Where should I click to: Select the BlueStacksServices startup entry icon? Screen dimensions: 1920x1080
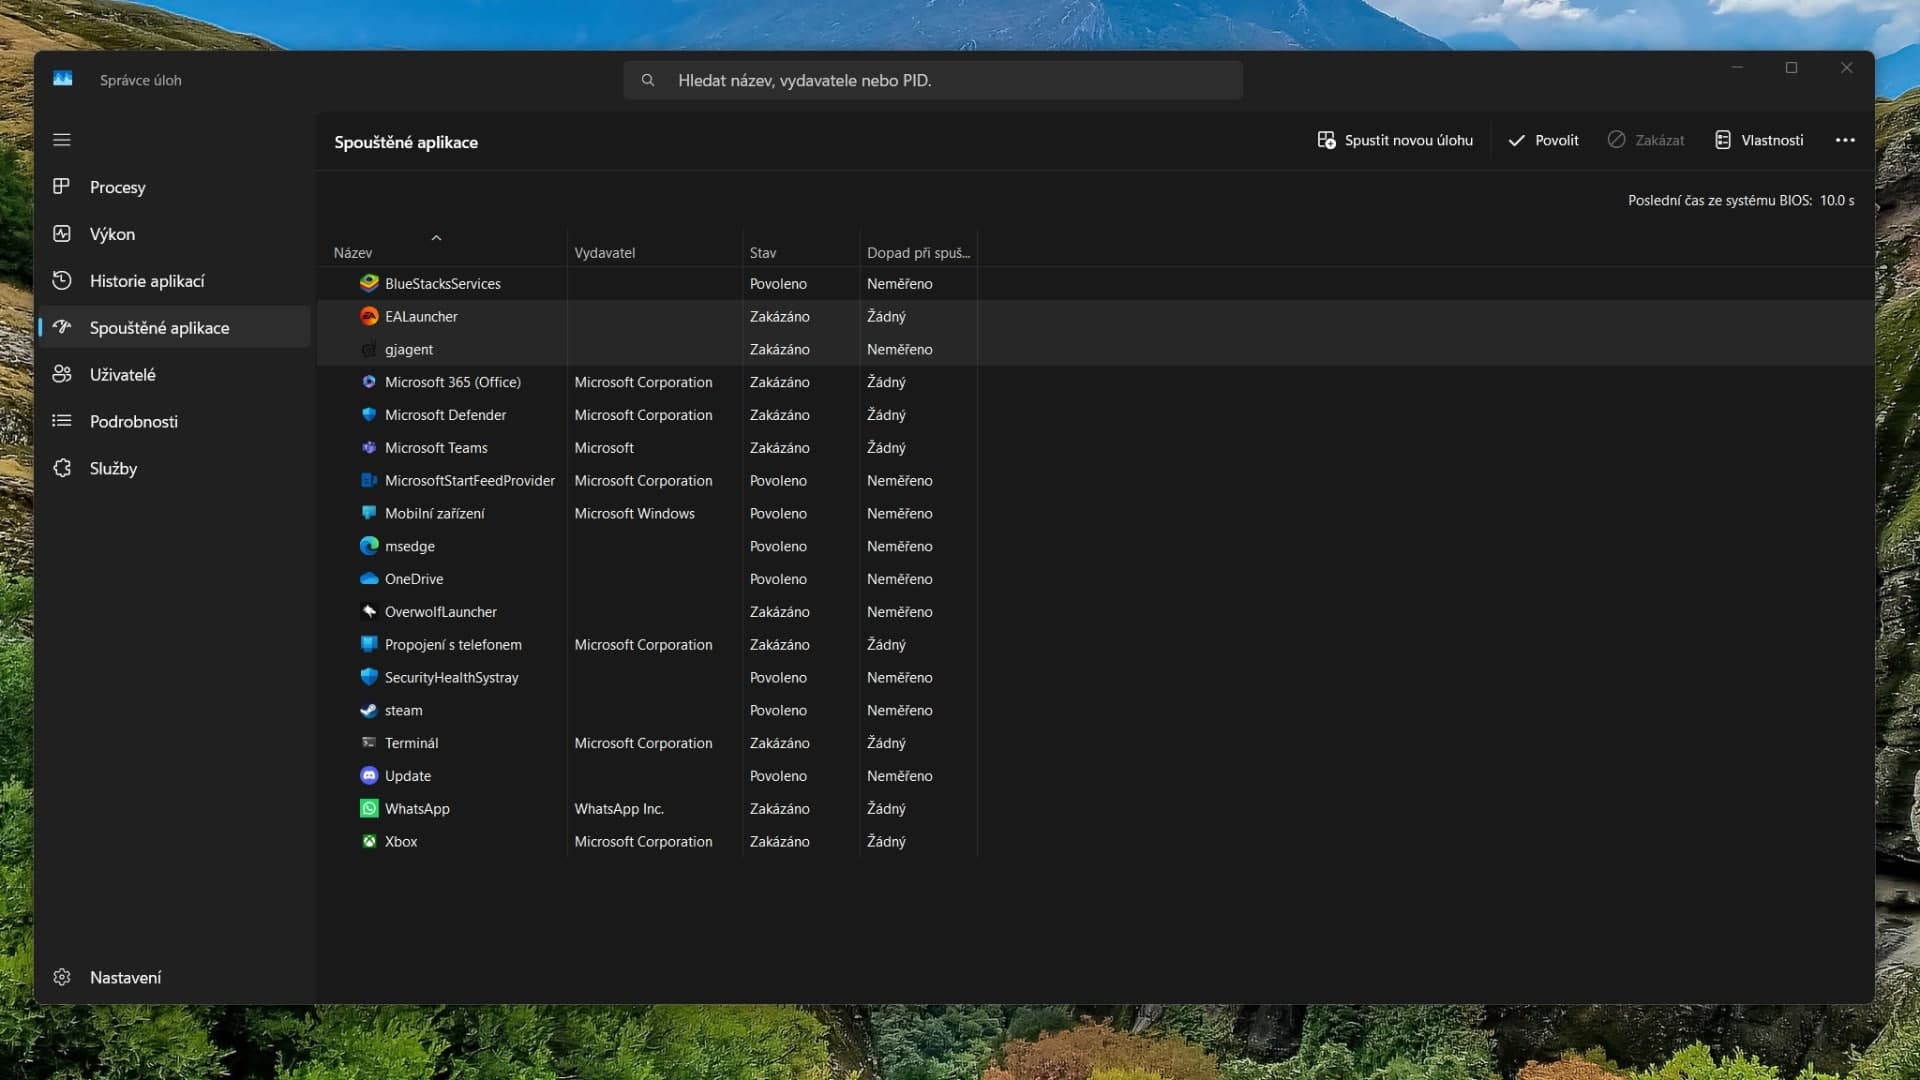[x=369, y=283]
